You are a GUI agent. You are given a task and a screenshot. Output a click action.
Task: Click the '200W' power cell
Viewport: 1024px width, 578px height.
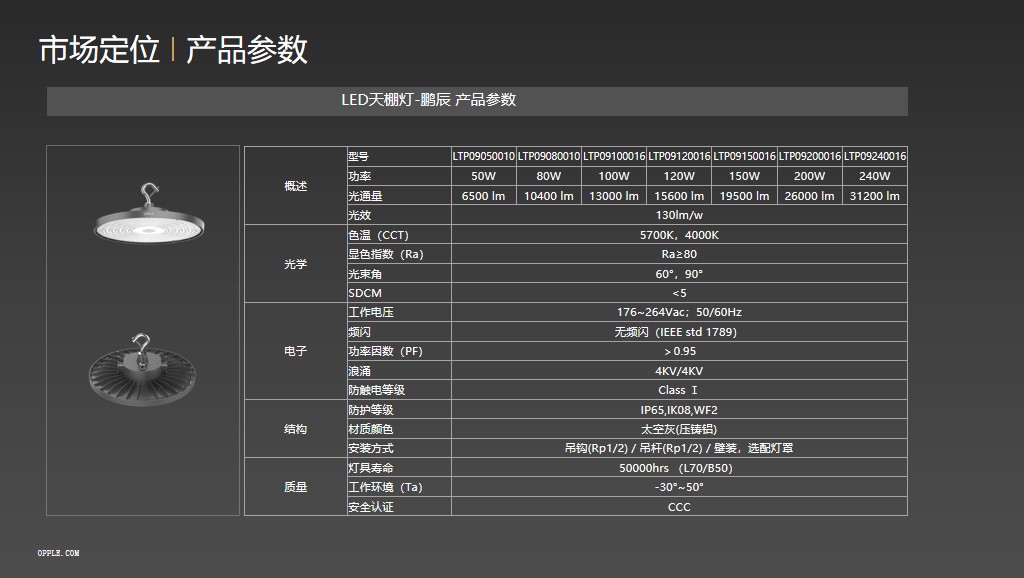pos(810,176)
